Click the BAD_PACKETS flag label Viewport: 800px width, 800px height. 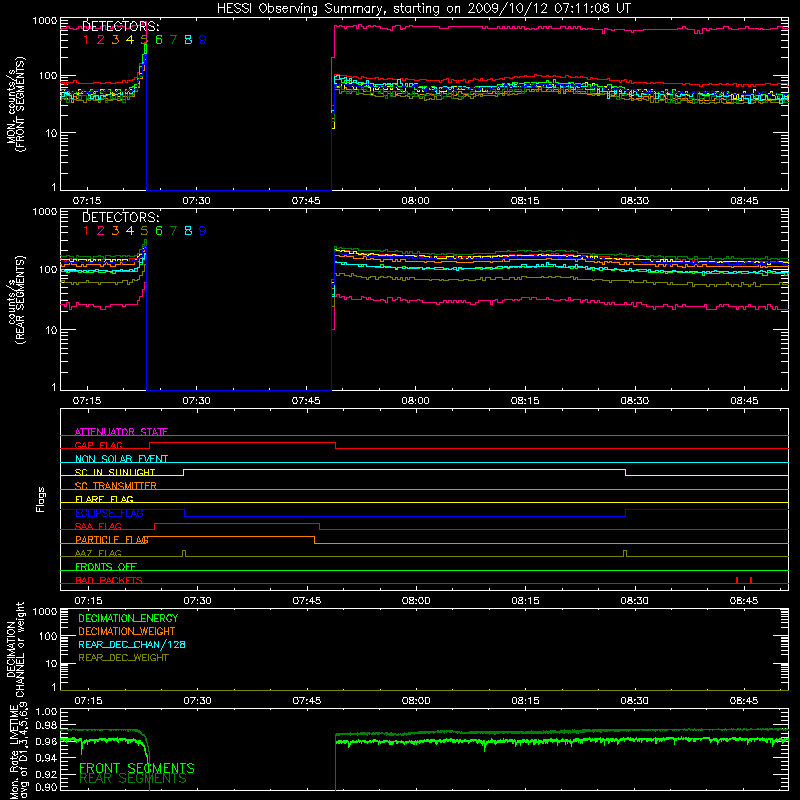click(109, 580)
